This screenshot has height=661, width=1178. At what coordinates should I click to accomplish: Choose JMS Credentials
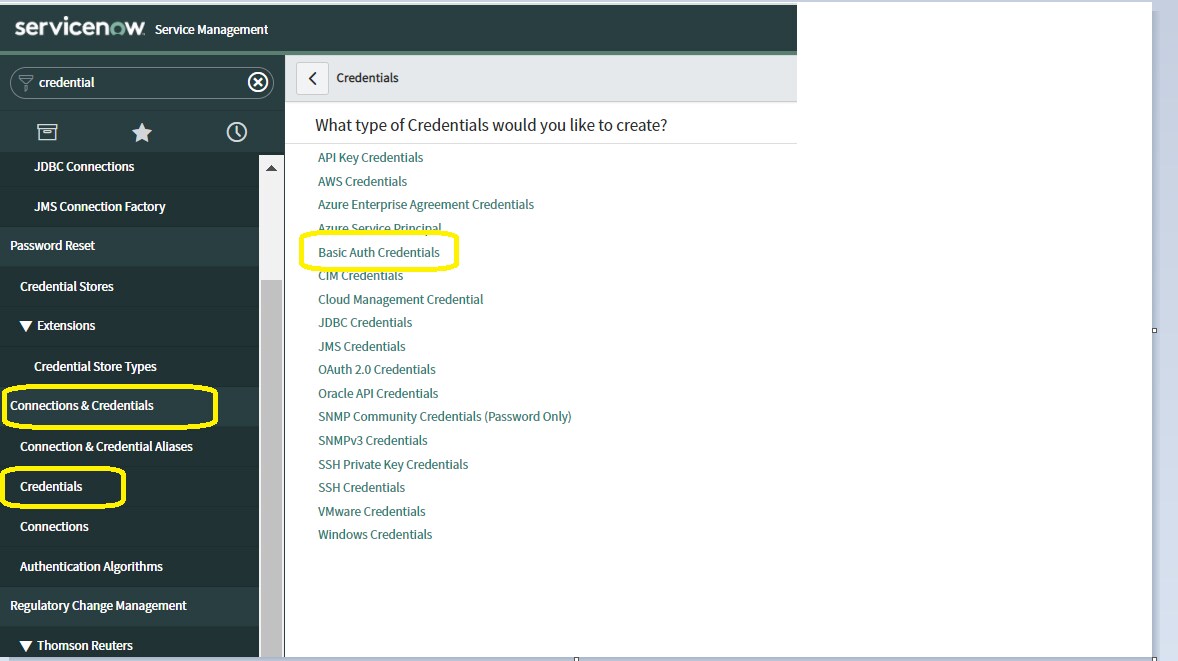361,346
